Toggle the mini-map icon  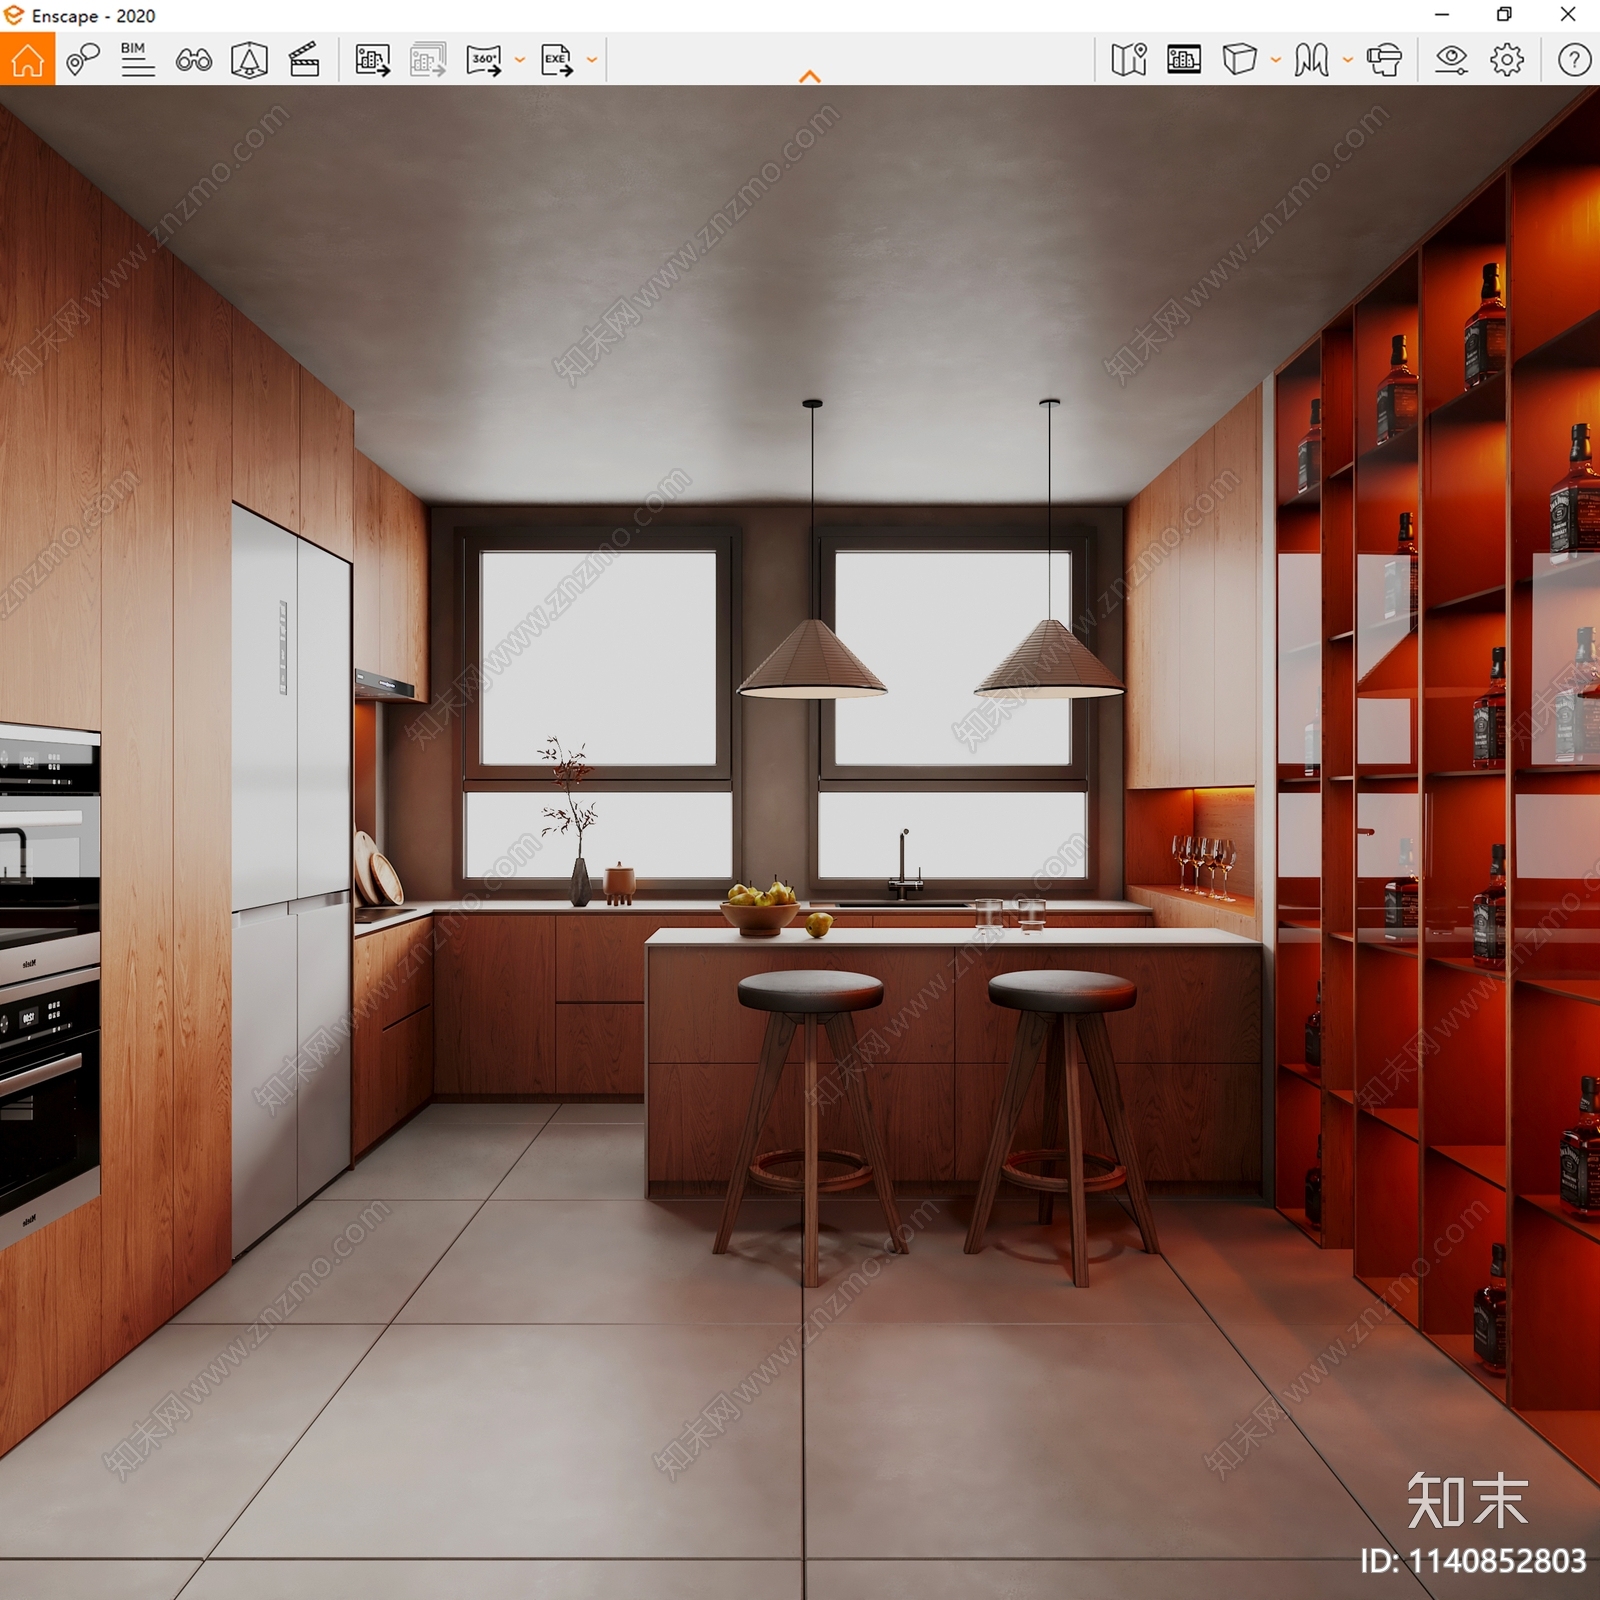coord(1129,60)
